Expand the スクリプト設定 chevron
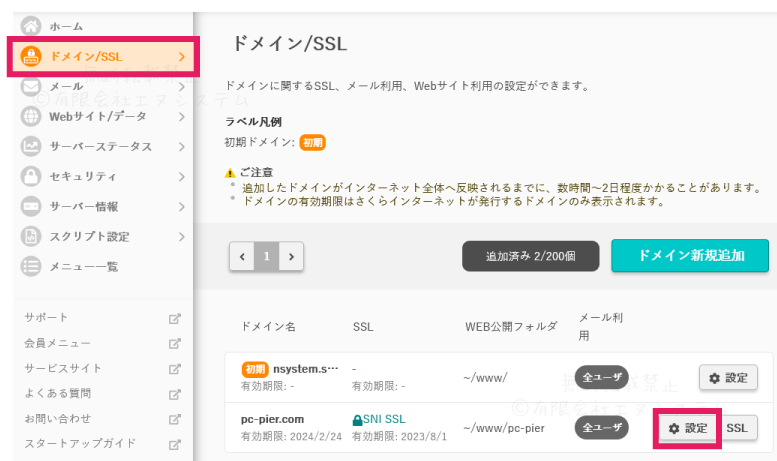Image resolution: width=777 pixels, height=461 pixels. [182, 236]
